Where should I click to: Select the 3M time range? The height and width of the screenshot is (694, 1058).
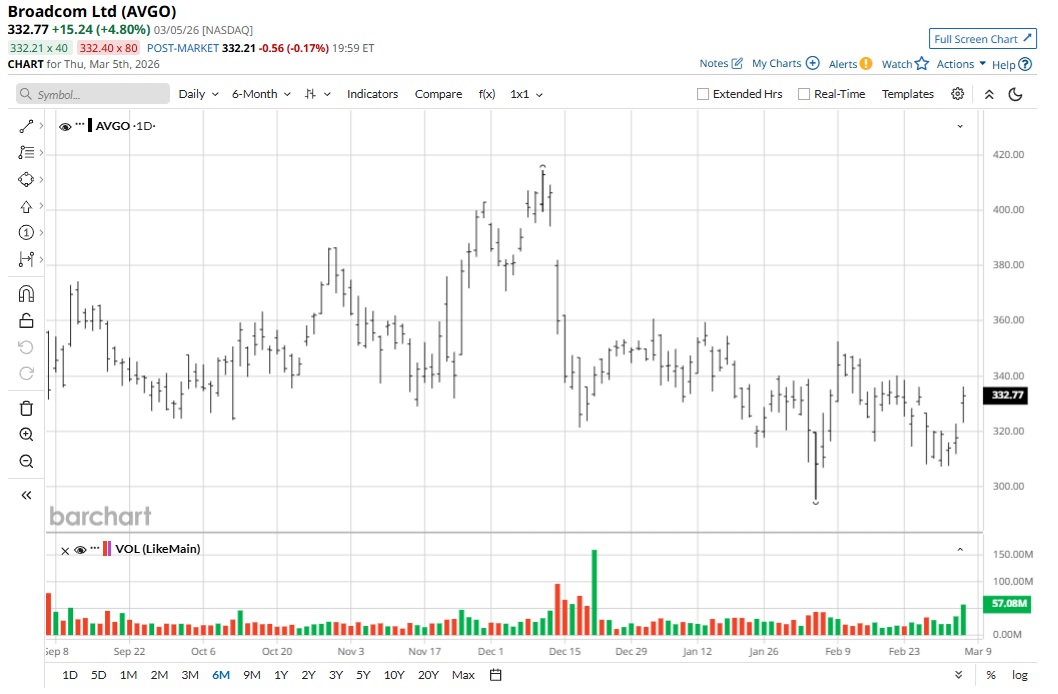click(190, 675)
